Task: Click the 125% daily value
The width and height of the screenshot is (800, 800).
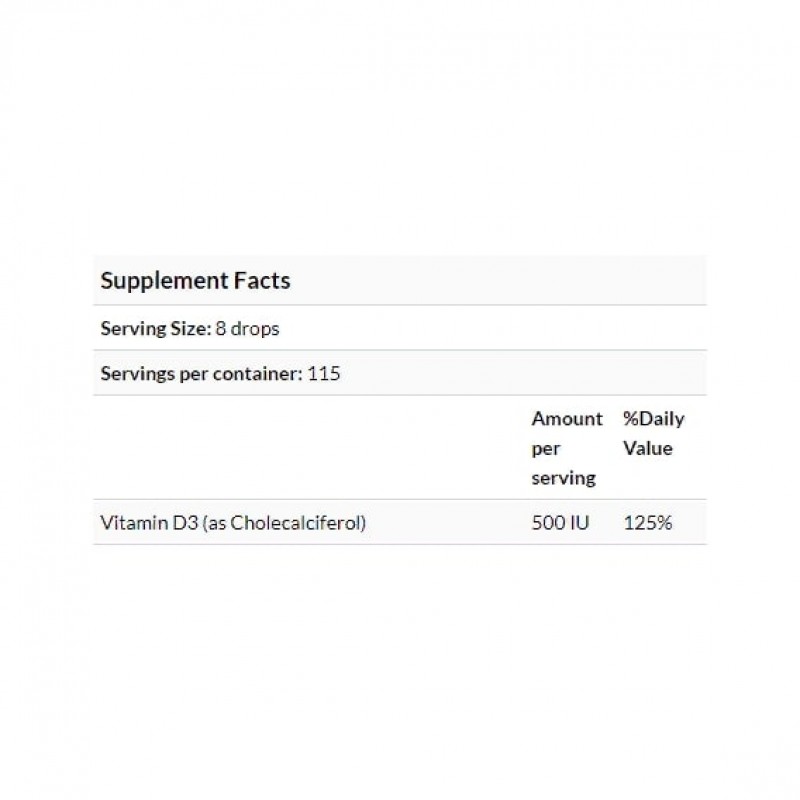Action: coord(647,523)
